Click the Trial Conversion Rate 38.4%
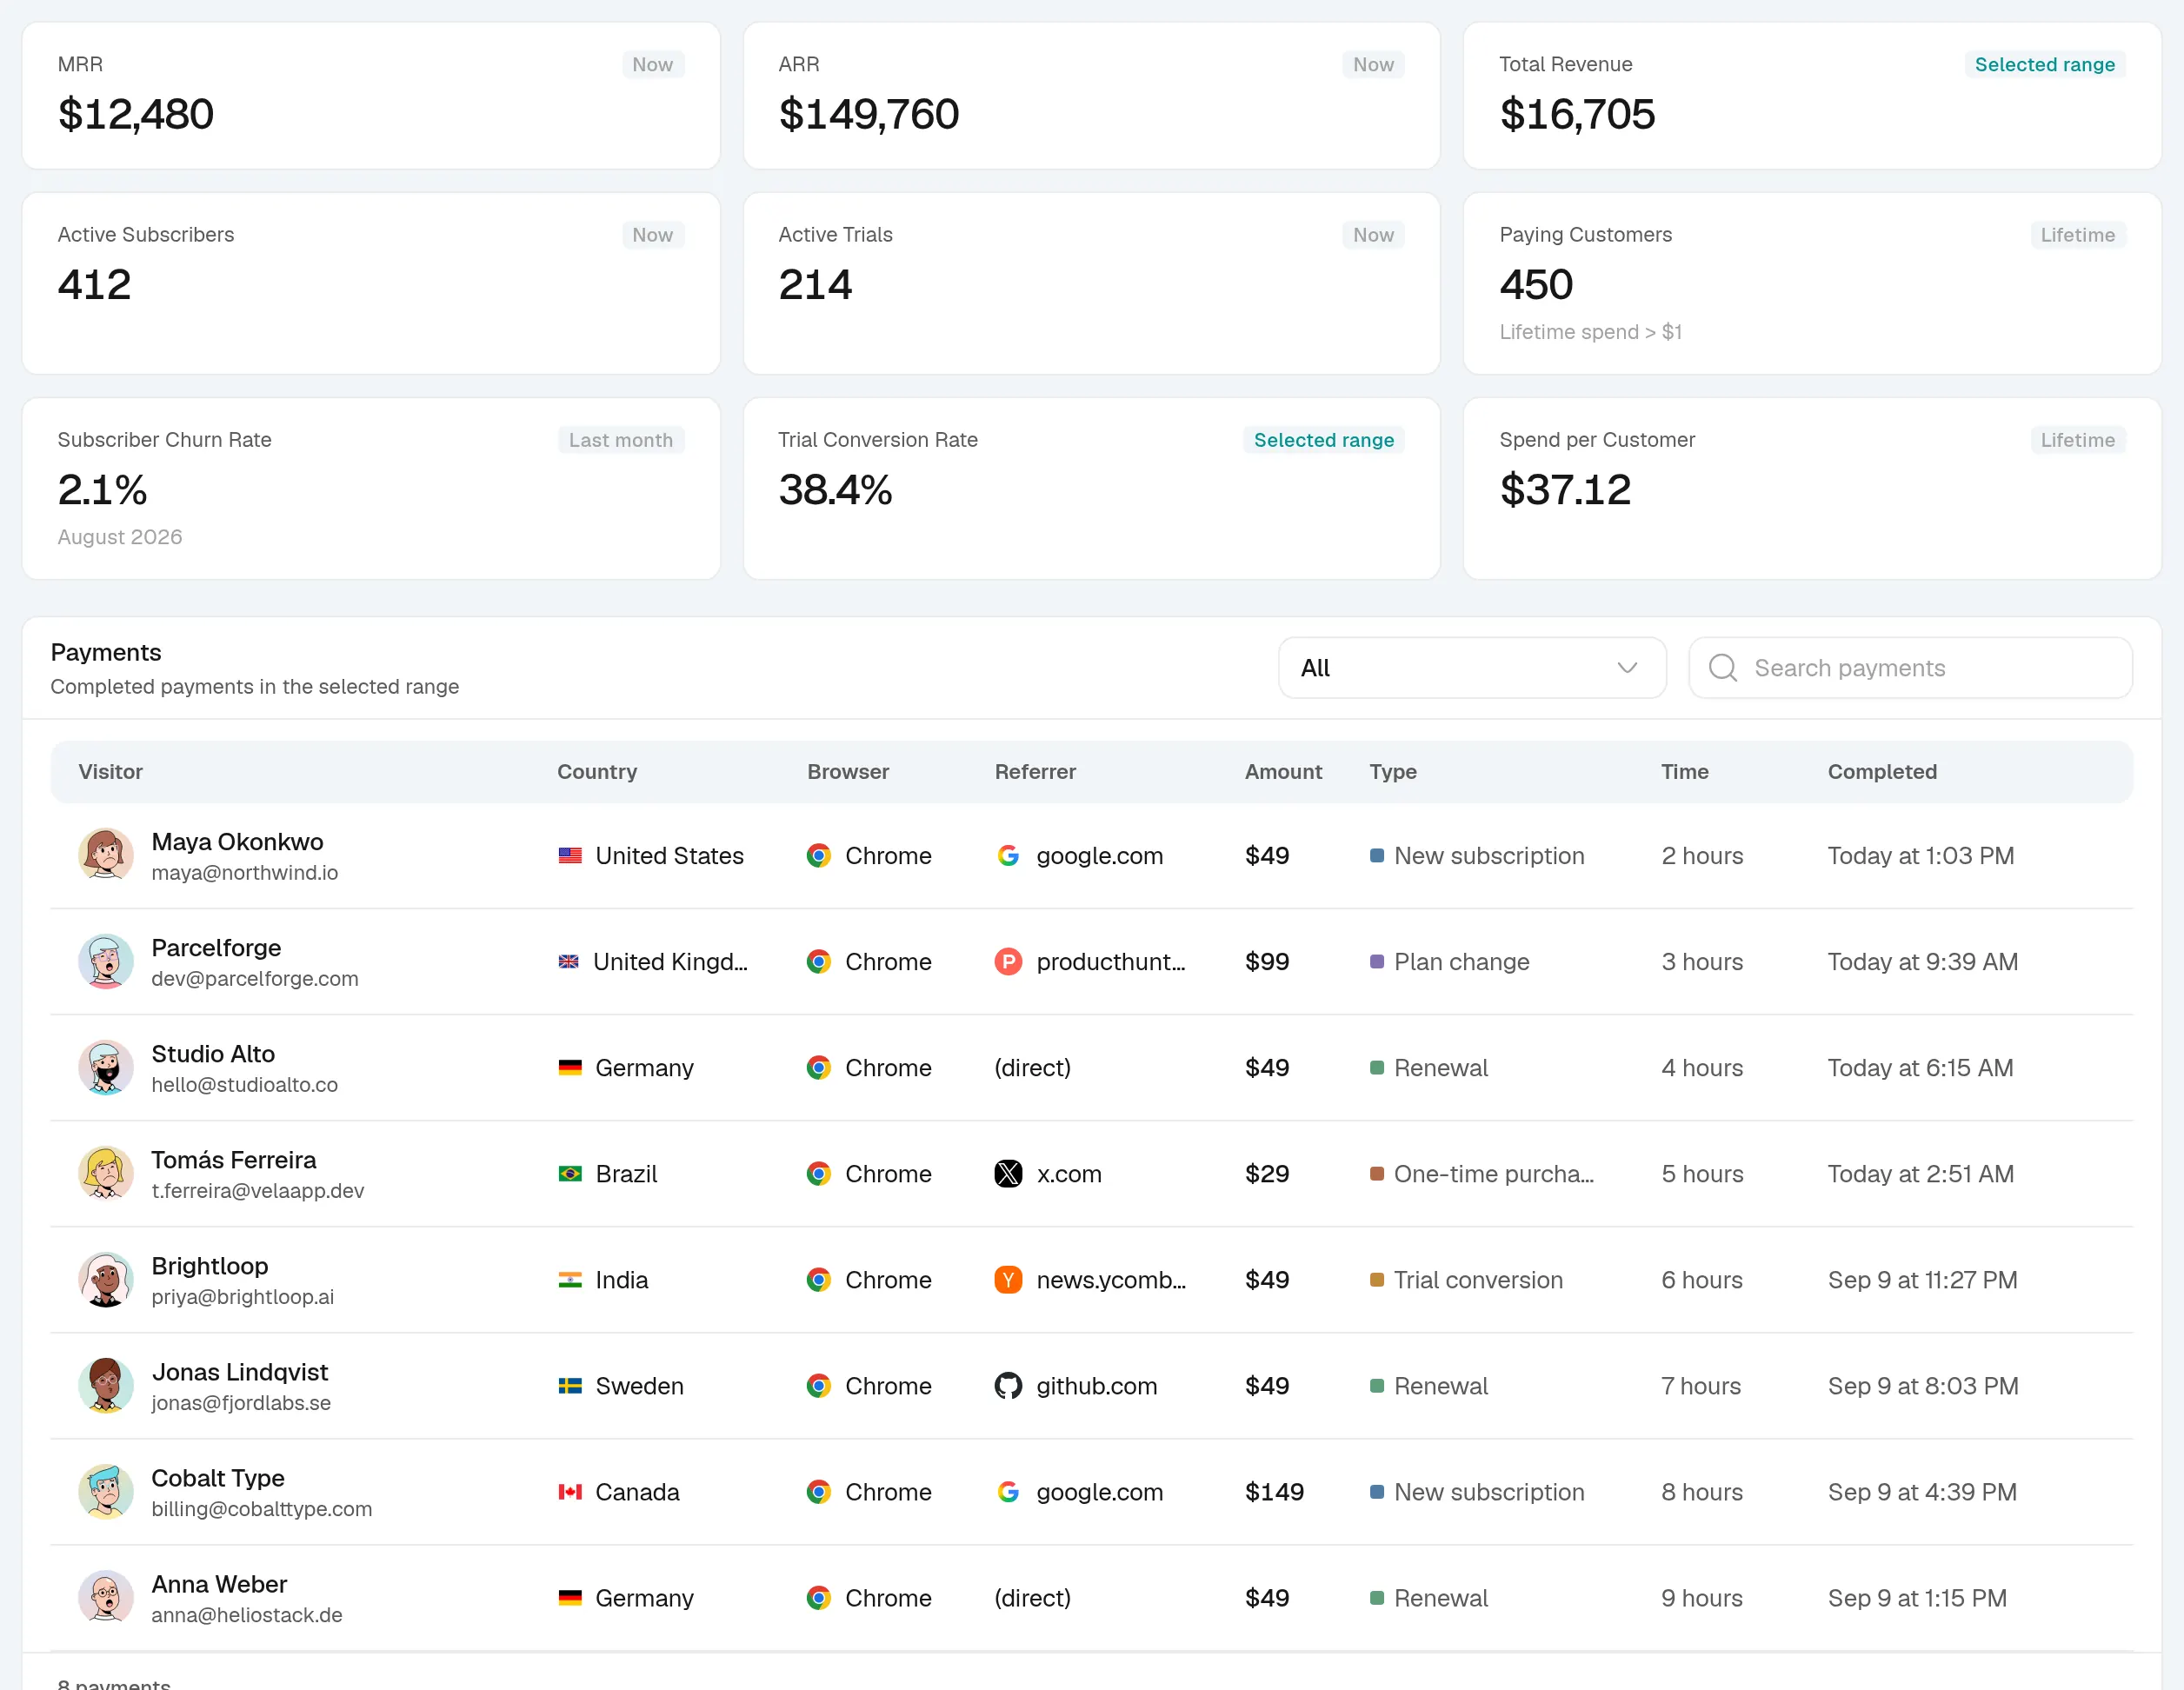The height and width of the screenshot is (1690, 2184). [x=835, y=489]
